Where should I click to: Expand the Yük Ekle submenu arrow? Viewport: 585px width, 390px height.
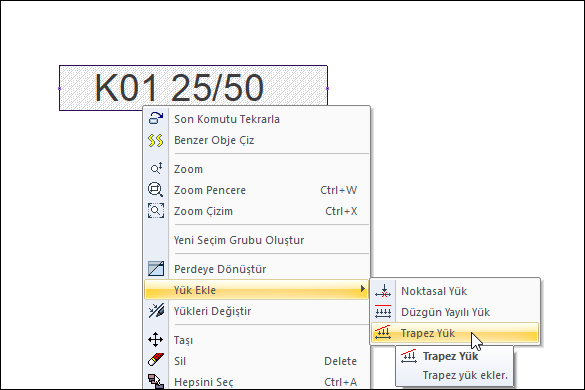pyautogui.click(x=362, y=289)
